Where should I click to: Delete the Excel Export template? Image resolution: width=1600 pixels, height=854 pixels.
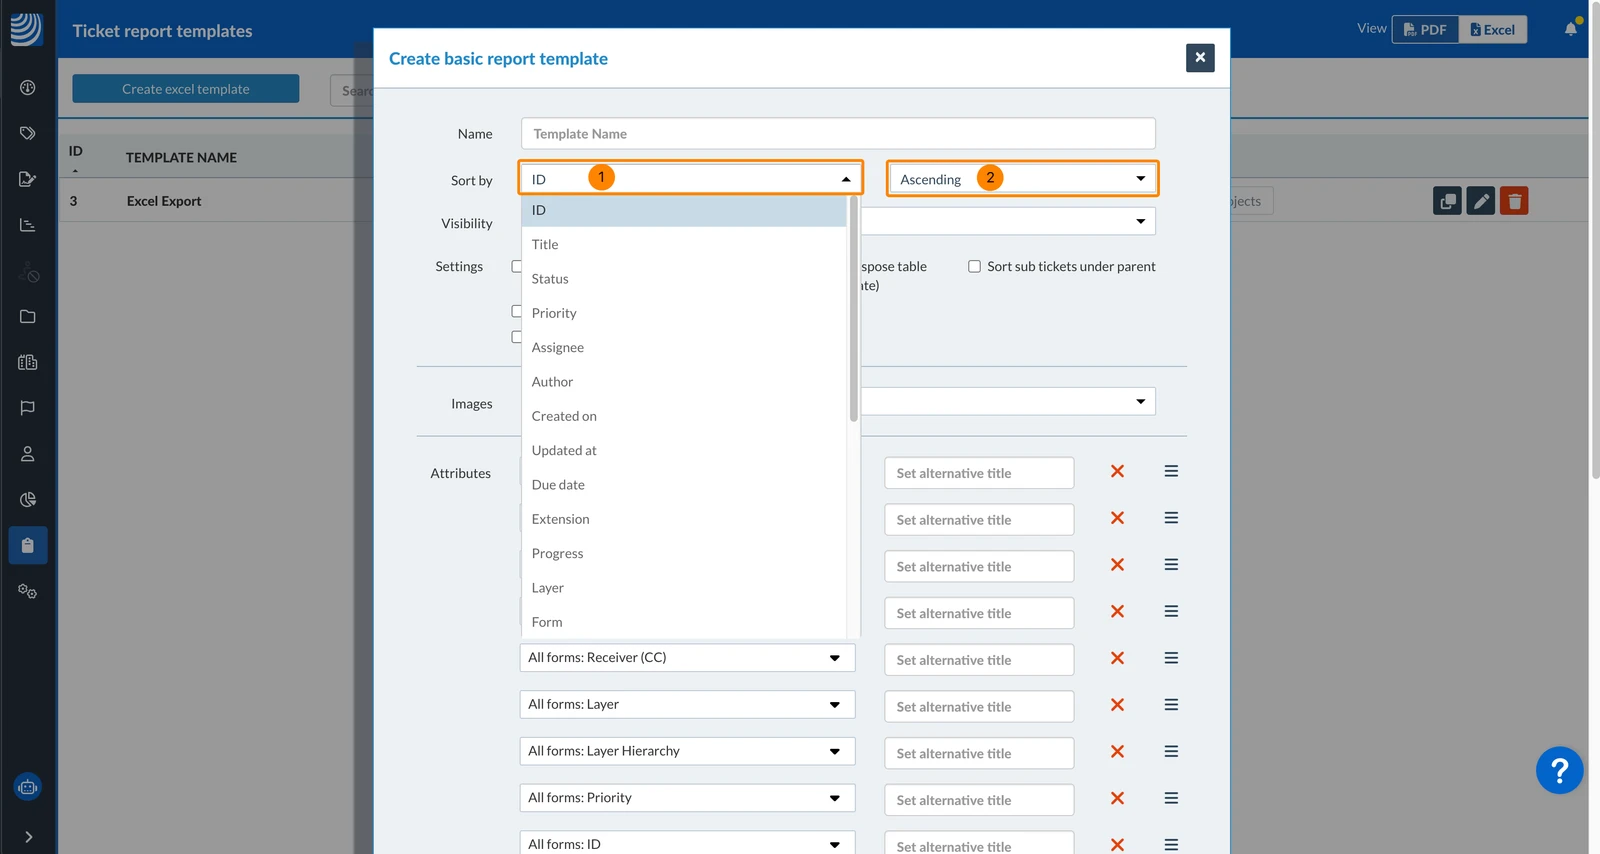pyautogui.click(x=1514, y=201)
